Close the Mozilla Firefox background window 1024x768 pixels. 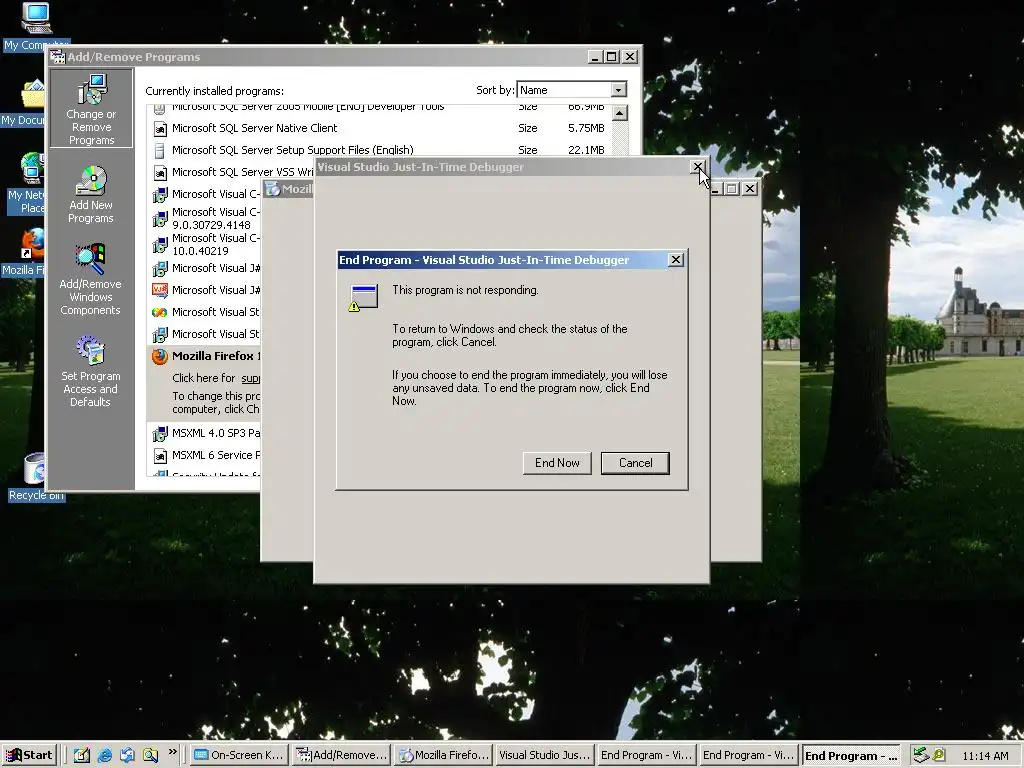(750, 189)
